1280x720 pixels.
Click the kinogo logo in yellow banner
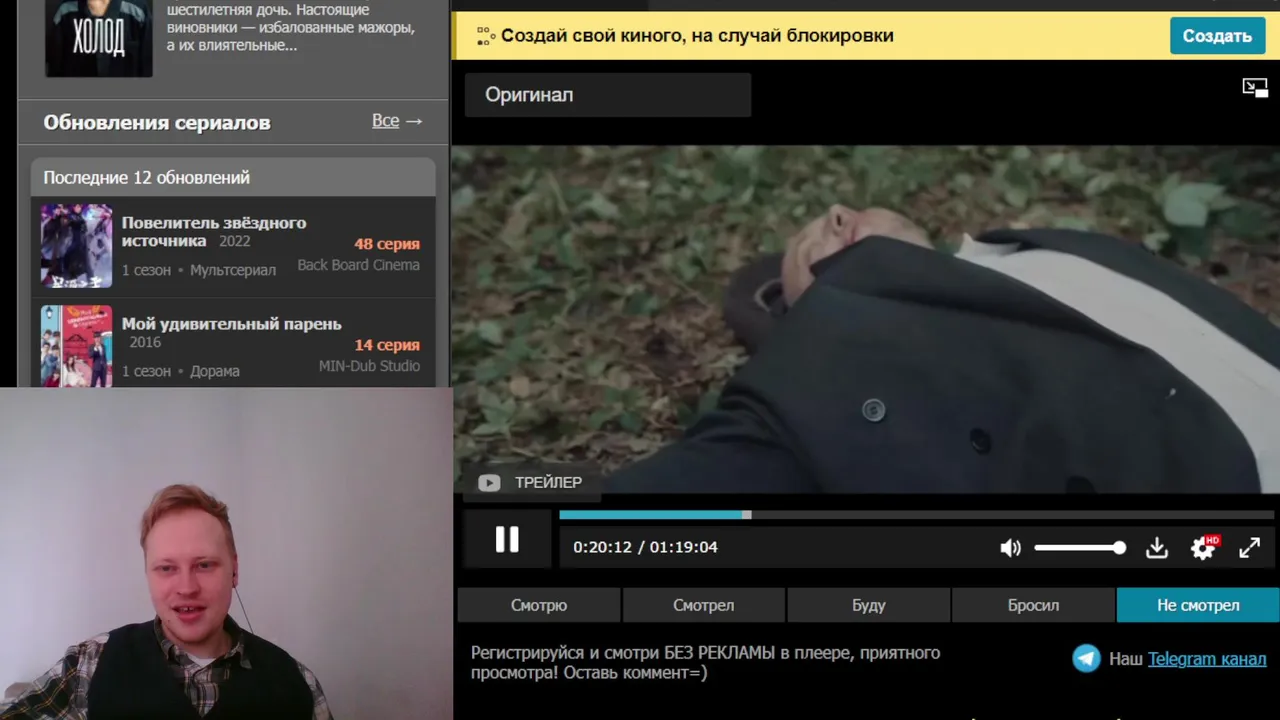pos(486,36)
